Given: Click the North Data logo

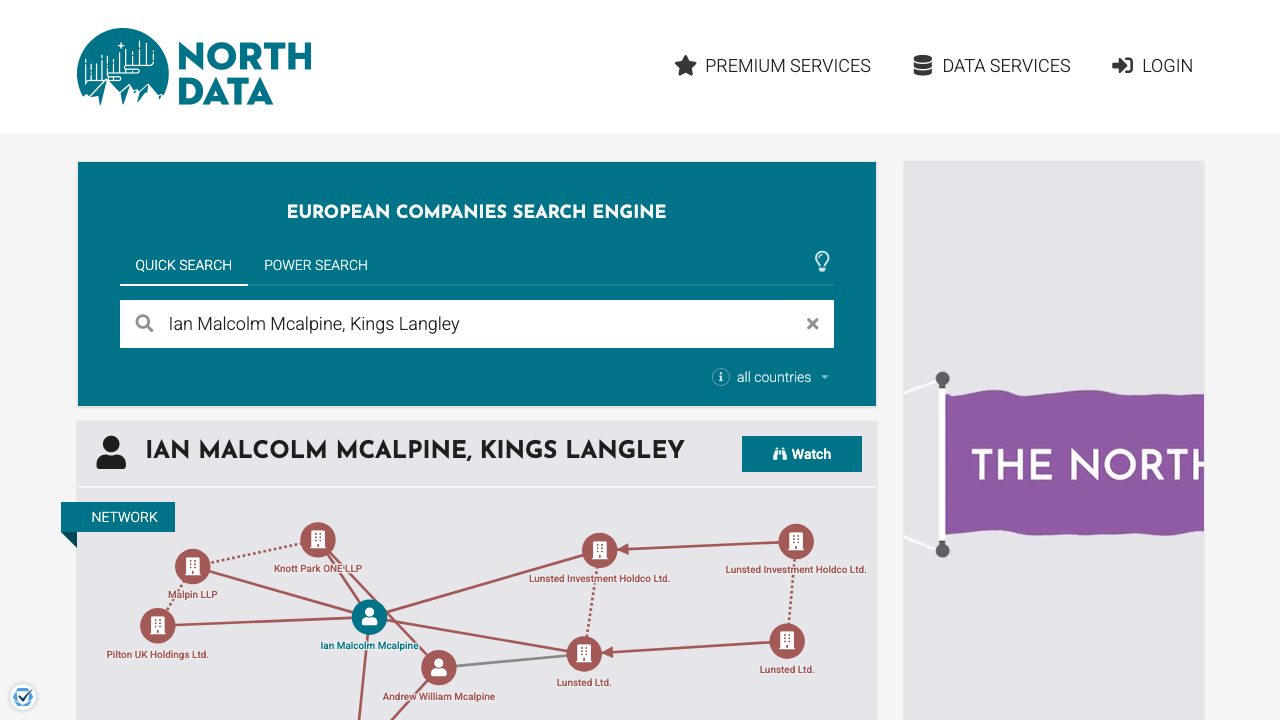Looking at the screenshot, I should click(194, 66).
